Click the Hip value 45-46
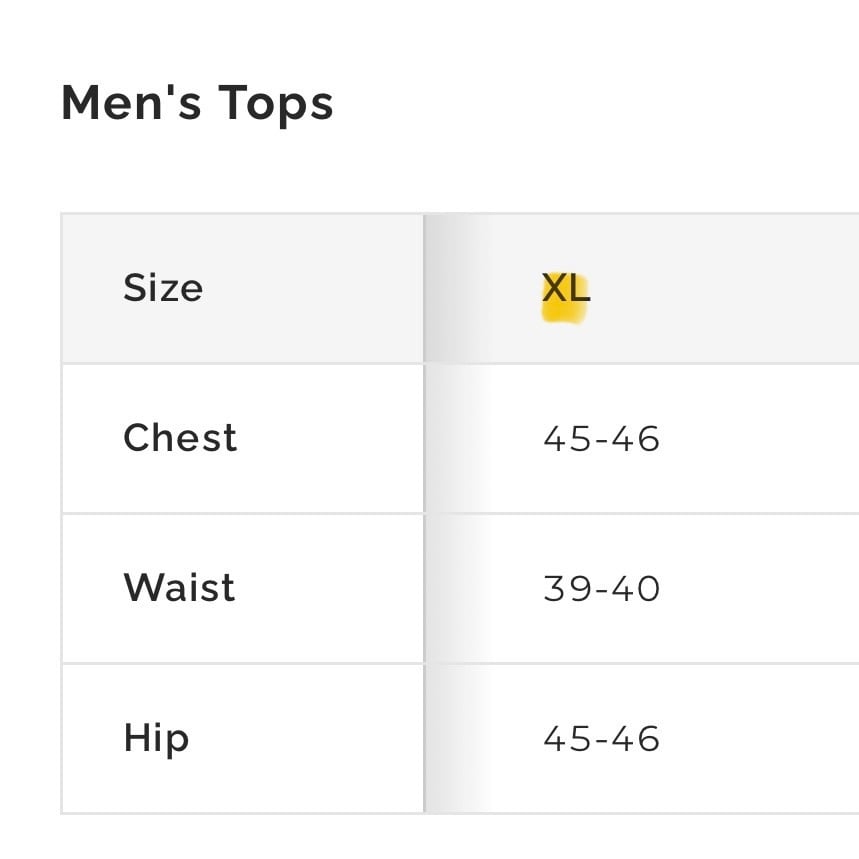The height and width of the screenshot is (859, 859). pyautogui.click(x=602, y=738)
